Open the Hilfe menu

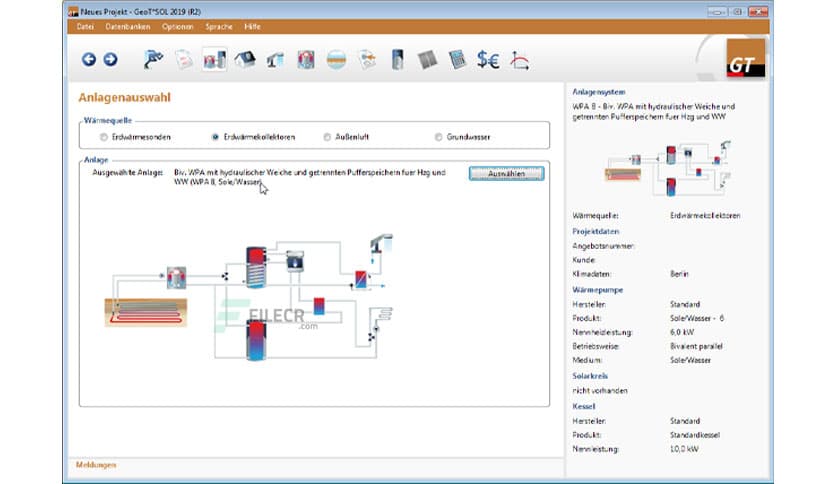coord(252,27)
